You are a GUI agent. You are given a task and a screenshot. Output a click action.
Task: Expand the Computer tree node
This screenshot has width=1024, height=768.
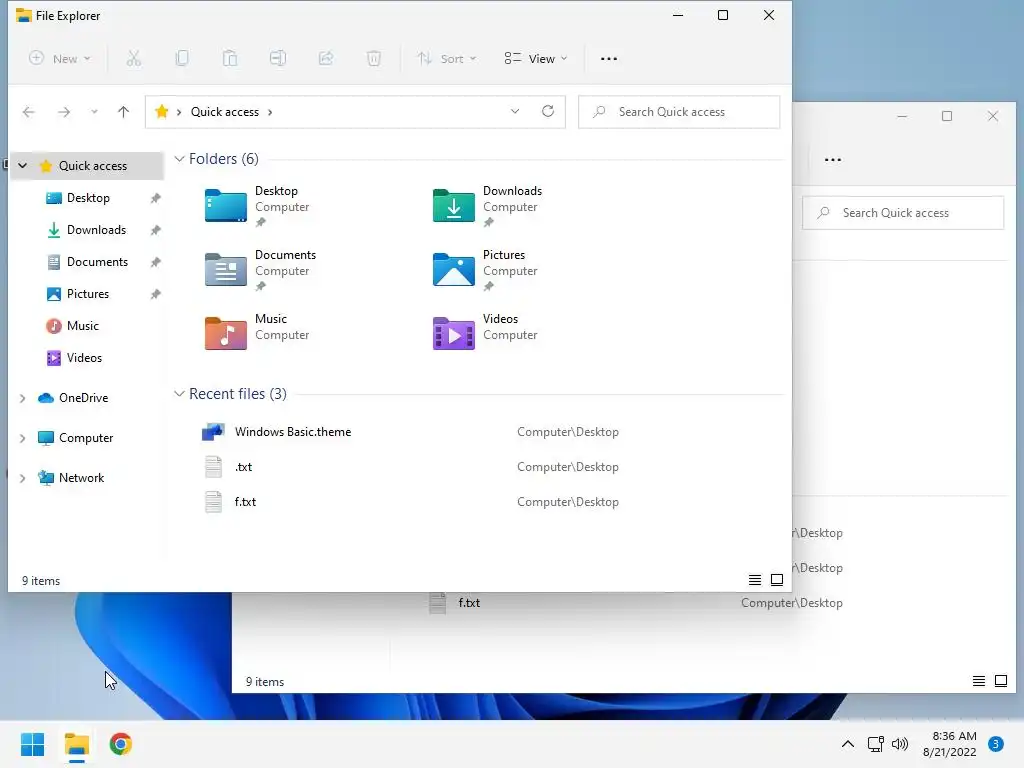(x=22, y=438)
